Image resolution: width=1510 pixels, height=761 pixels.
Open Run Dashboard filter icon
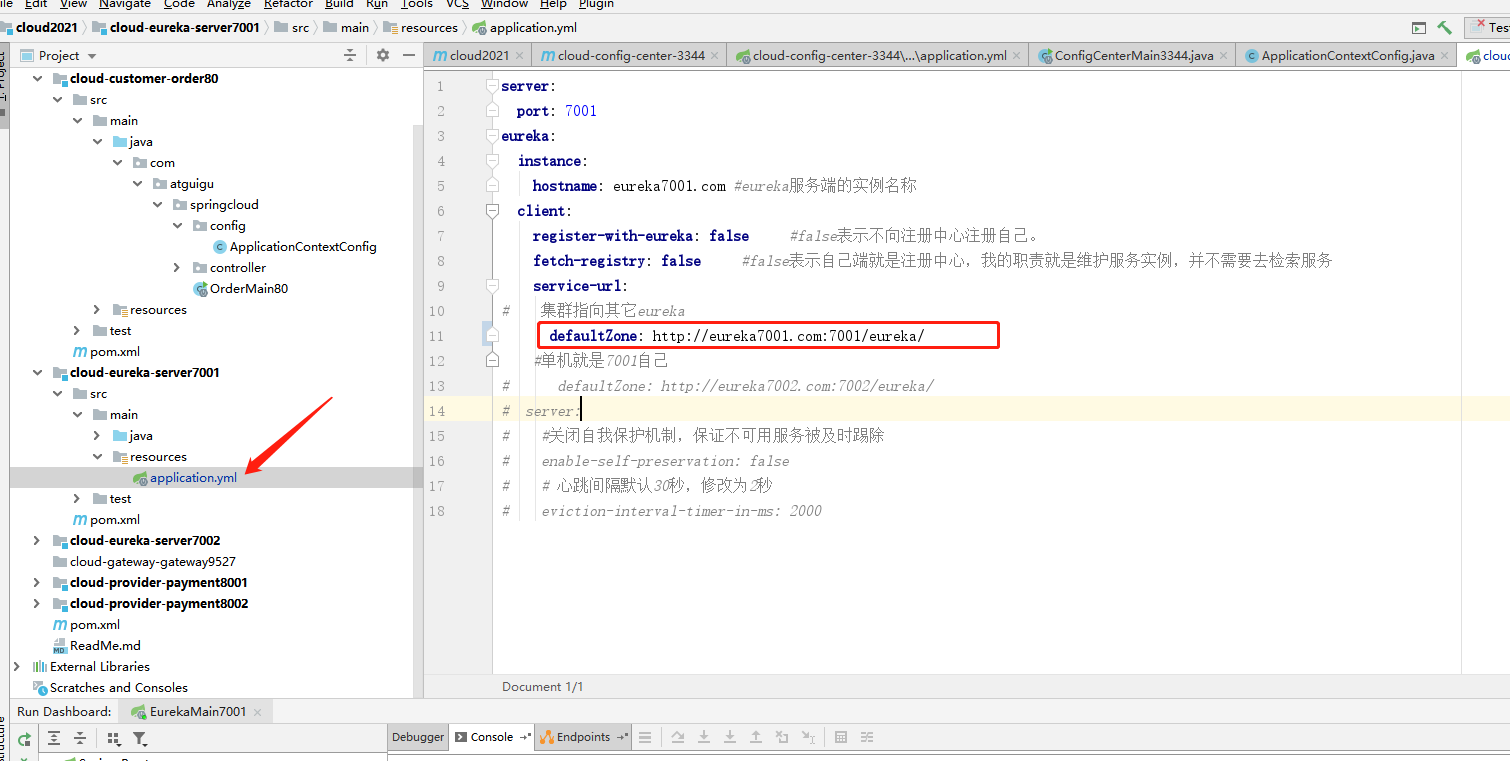click(x=140, y=739)
